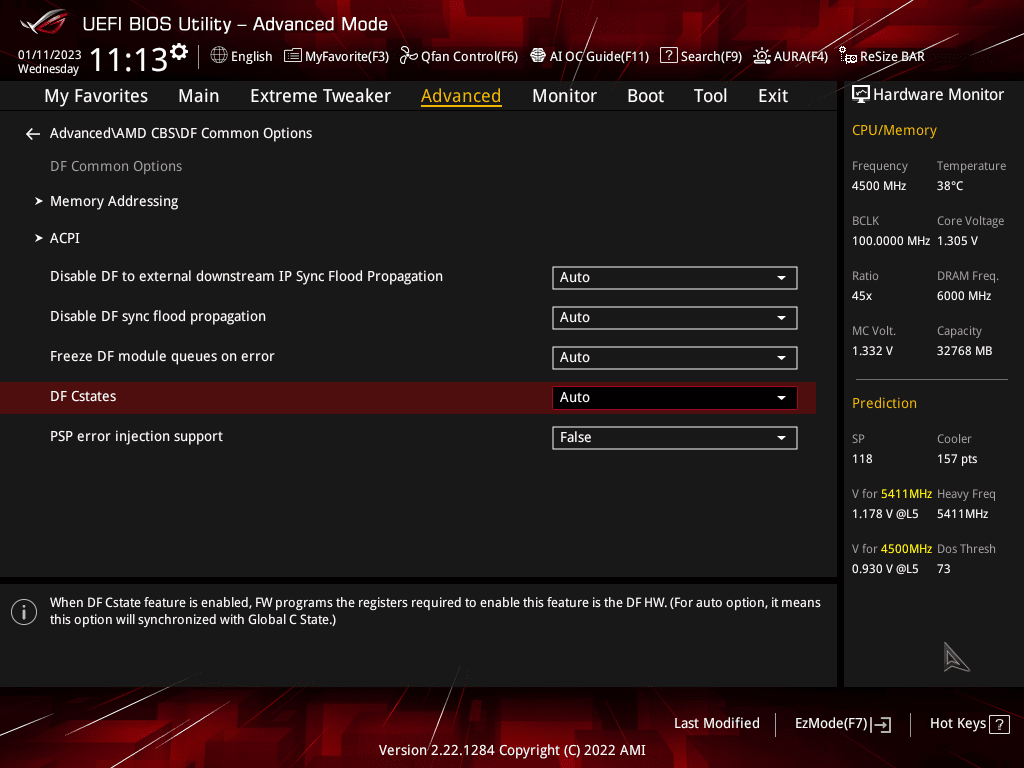Image resolution: width=1024 pixels, height=768 pixels.
Task: Open the Search(F9) question icon
Action: (x=668, y=56)
